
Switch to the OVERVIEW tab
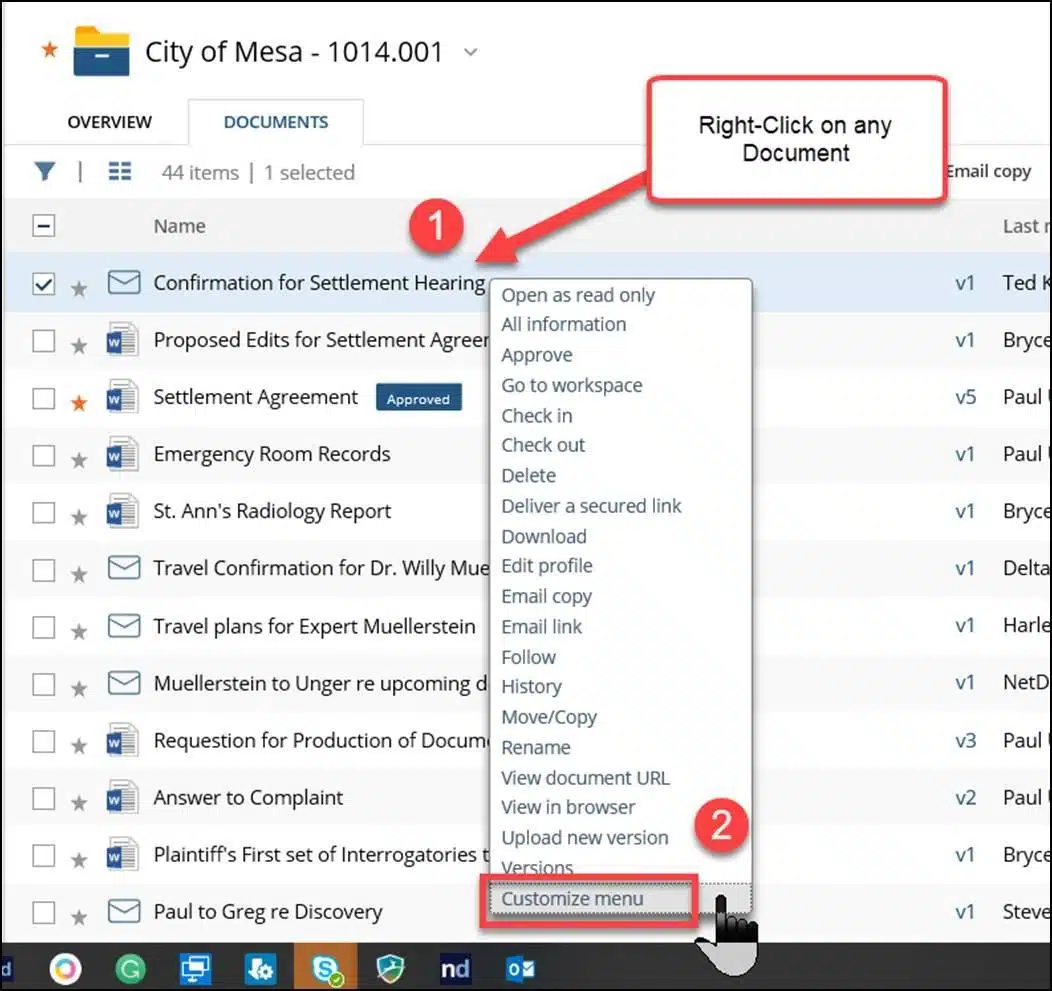[x=109, y=122]
